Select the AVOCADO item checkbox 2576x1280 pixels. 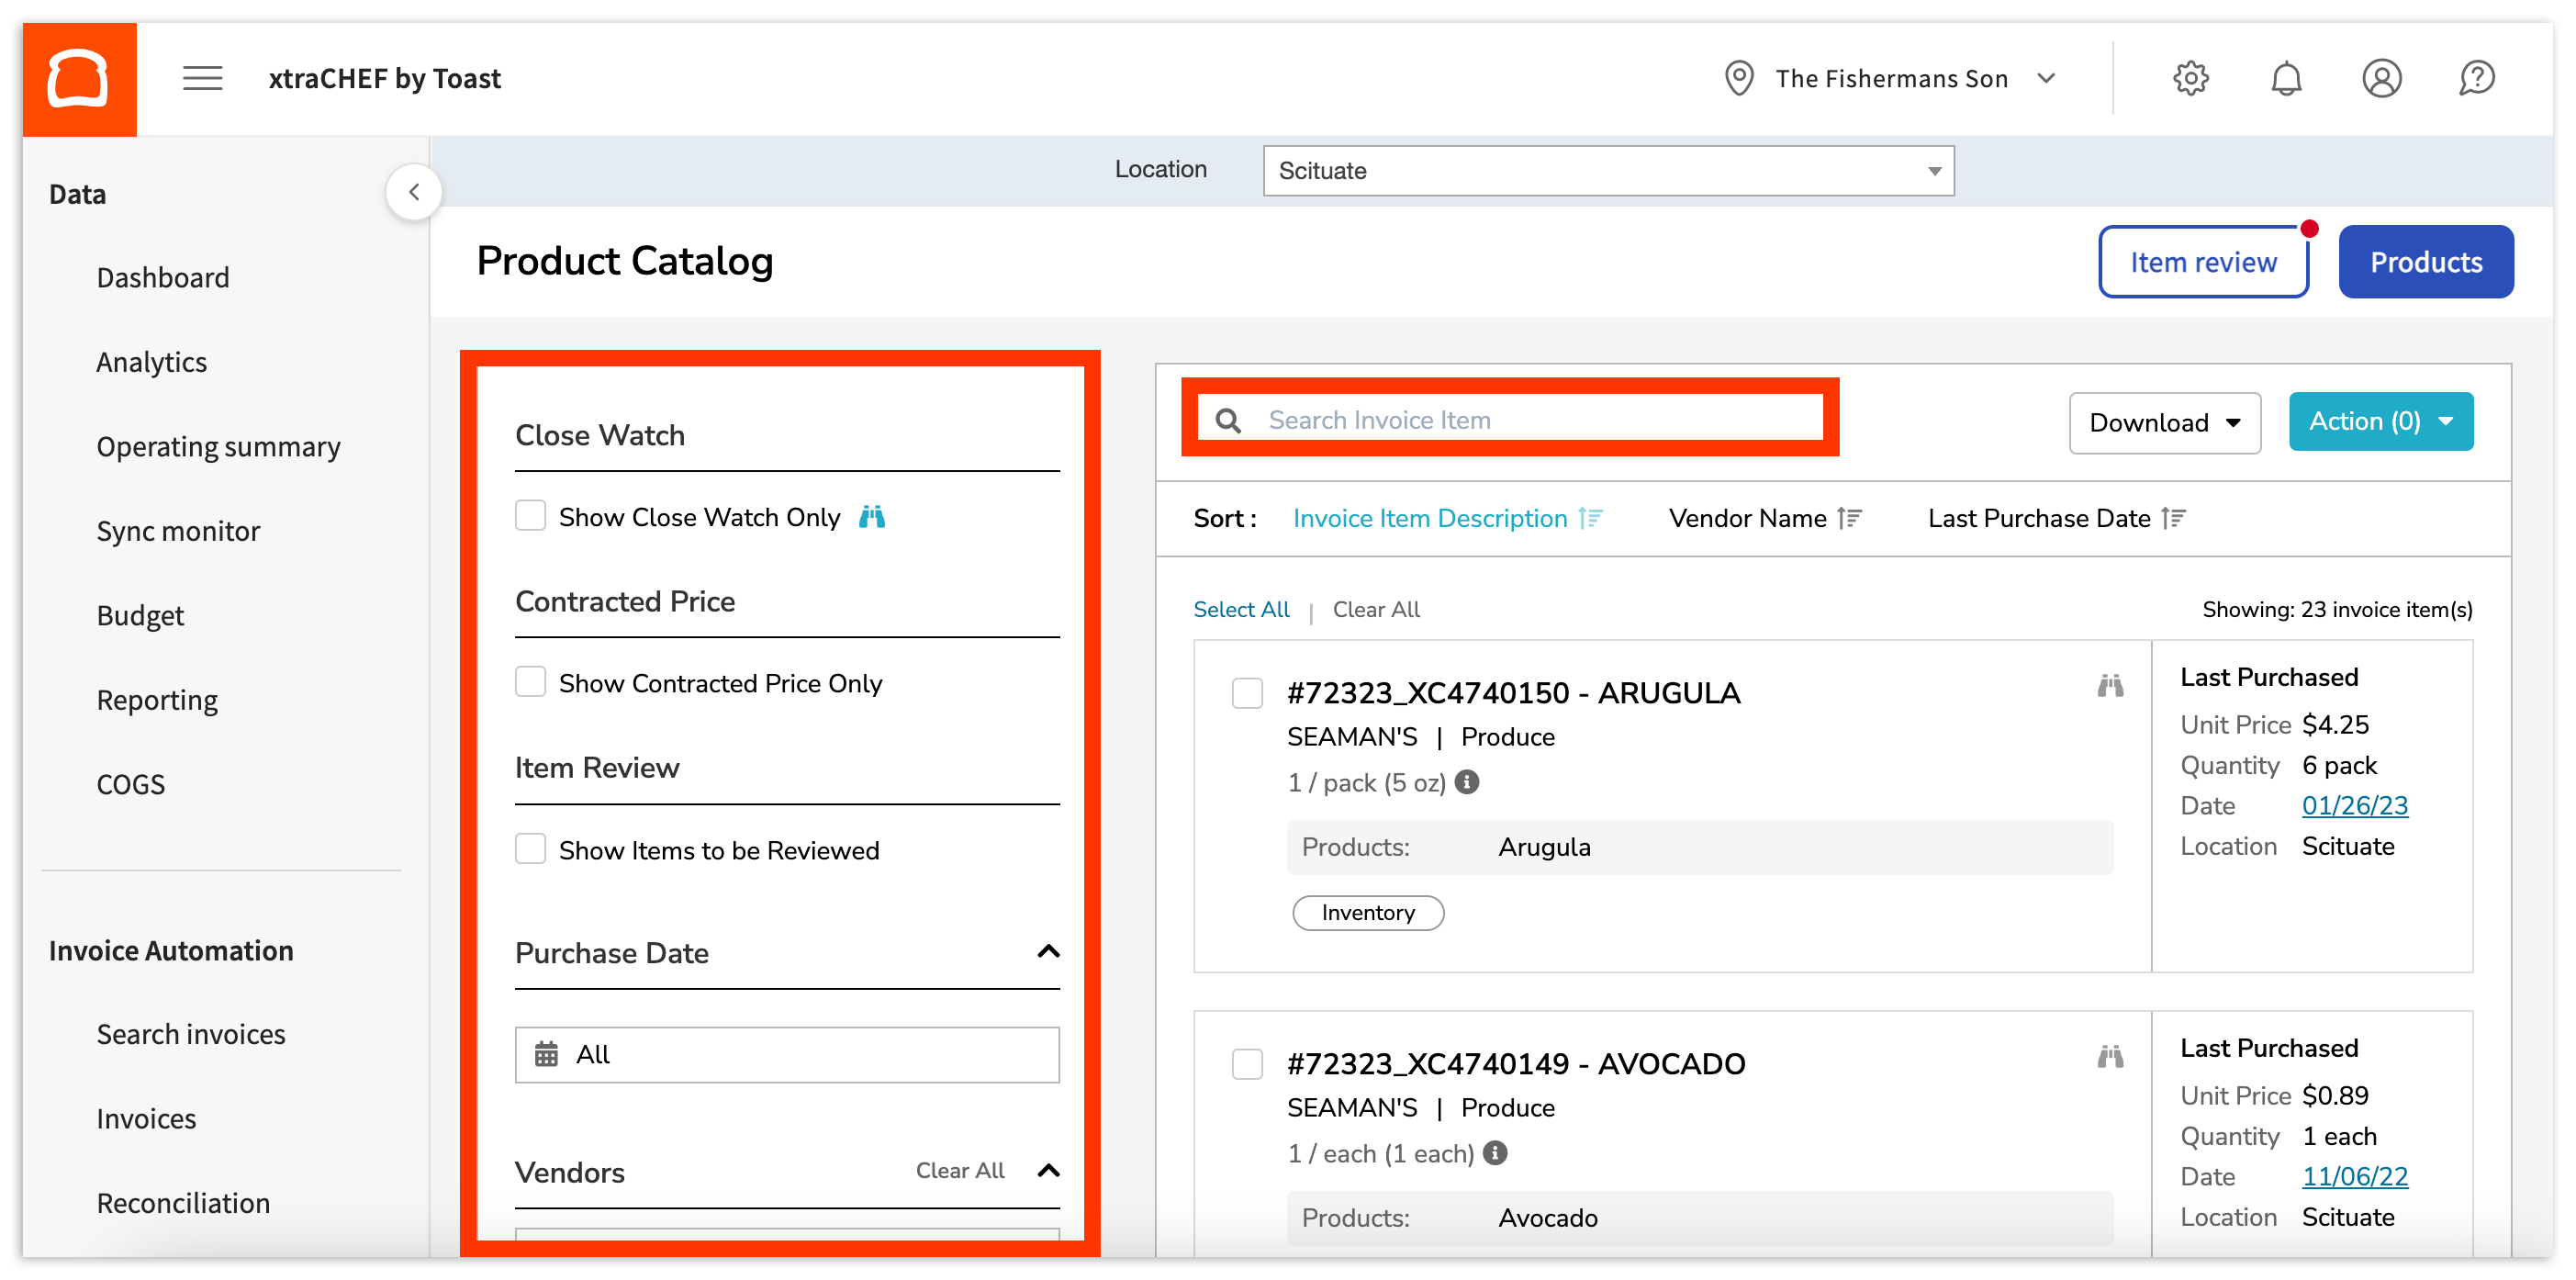[x=1247, y=1065]
